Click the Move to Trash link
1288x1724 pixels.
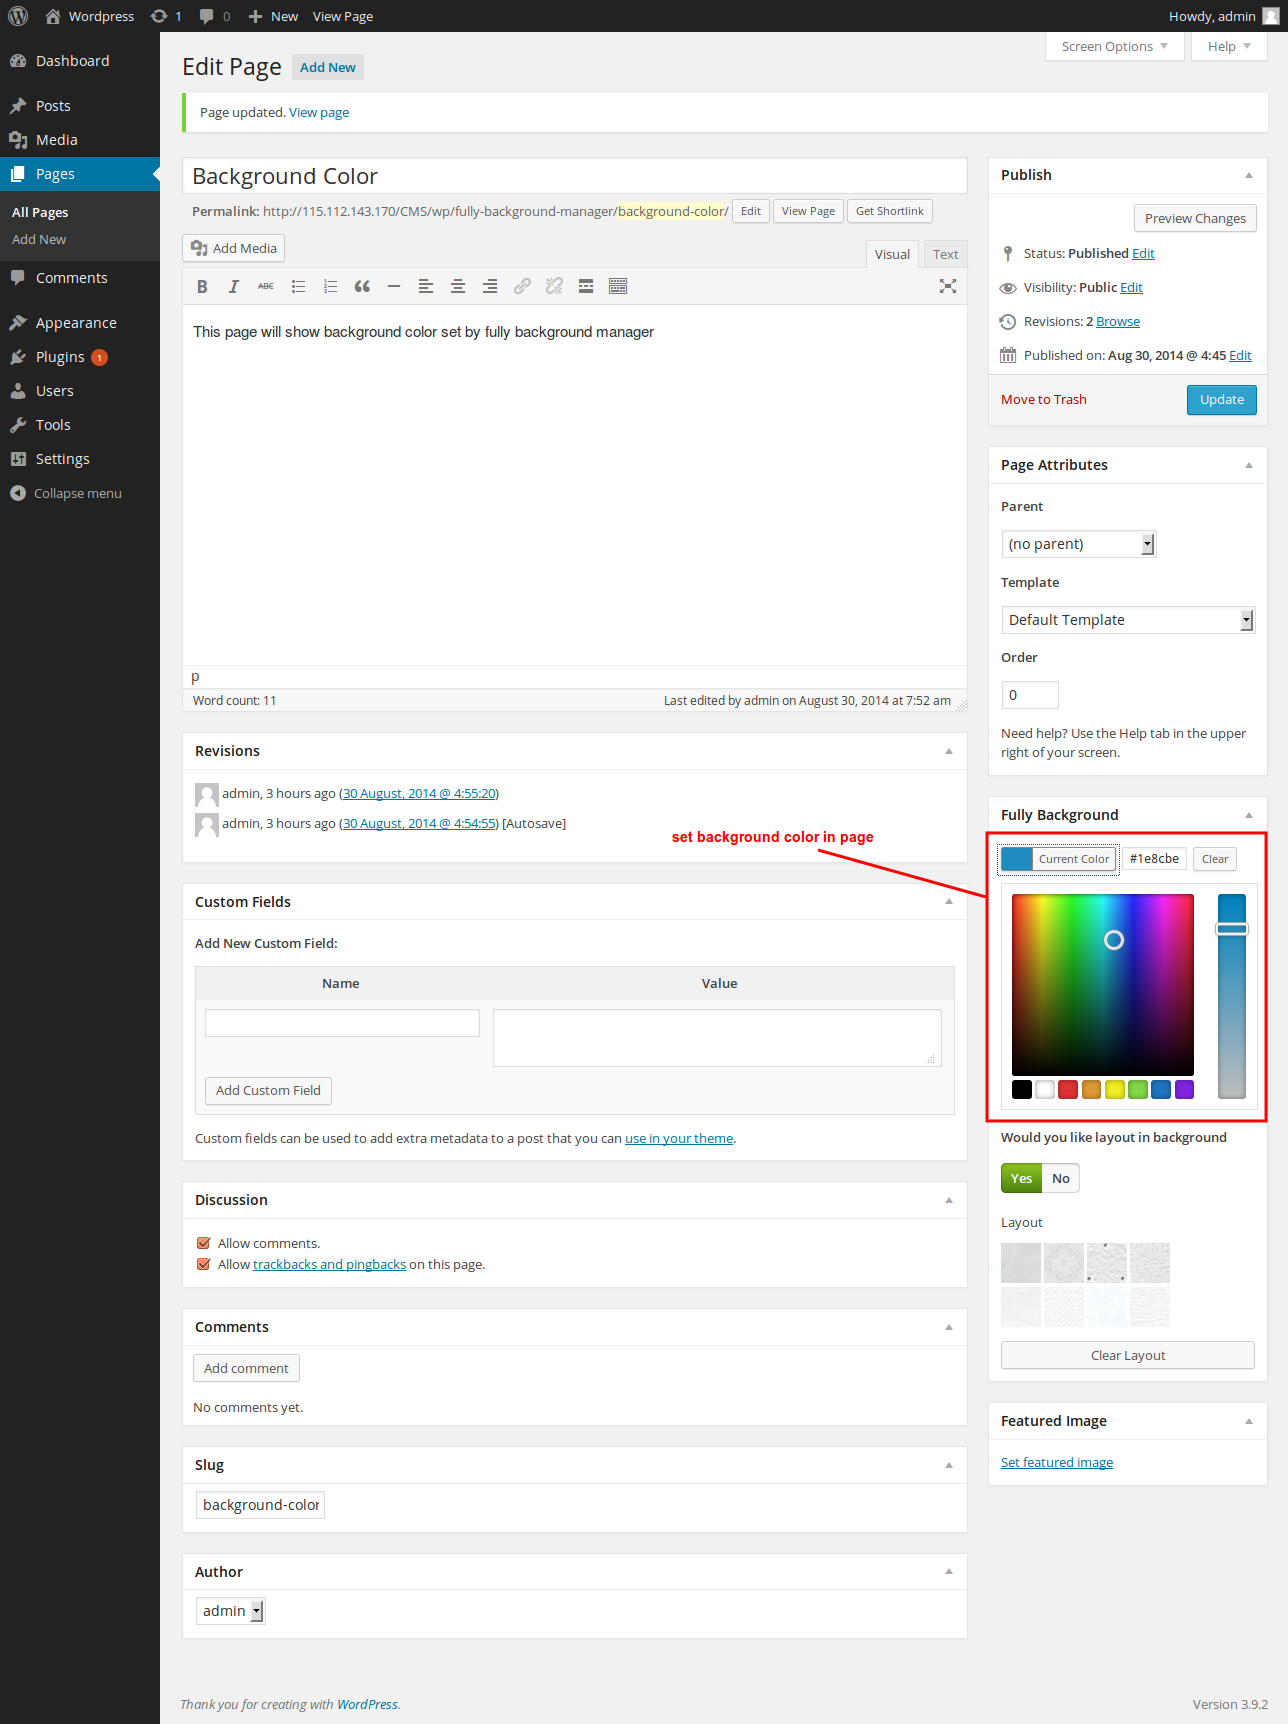(1044, 400)
